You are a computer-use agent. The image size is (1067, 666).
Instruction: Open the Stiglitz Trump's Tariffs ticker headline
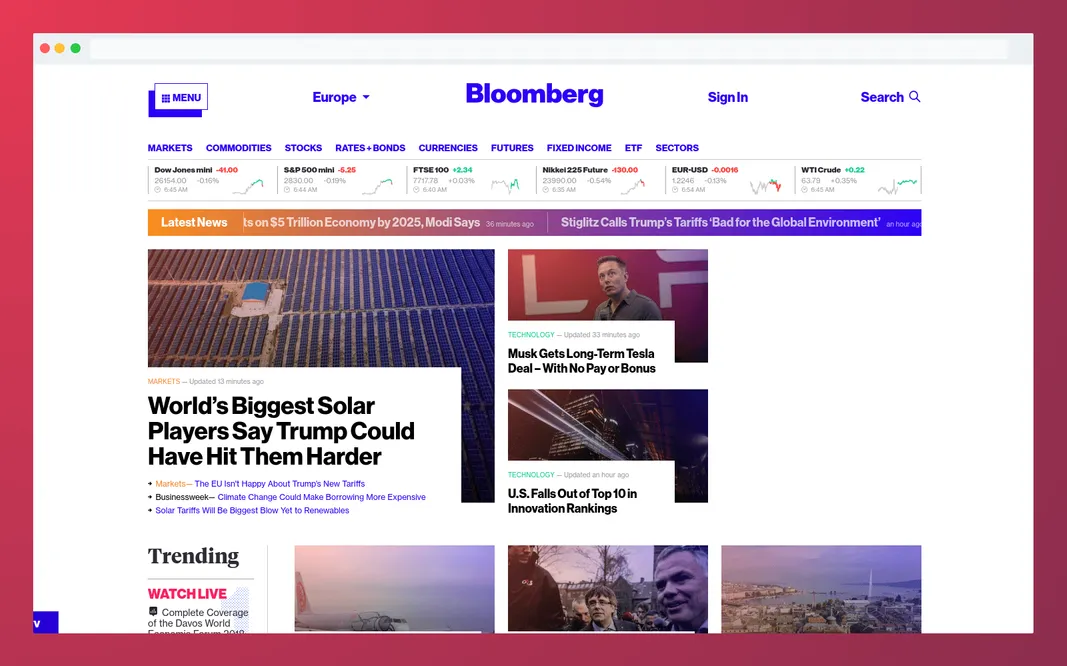[x=721, y=222]
